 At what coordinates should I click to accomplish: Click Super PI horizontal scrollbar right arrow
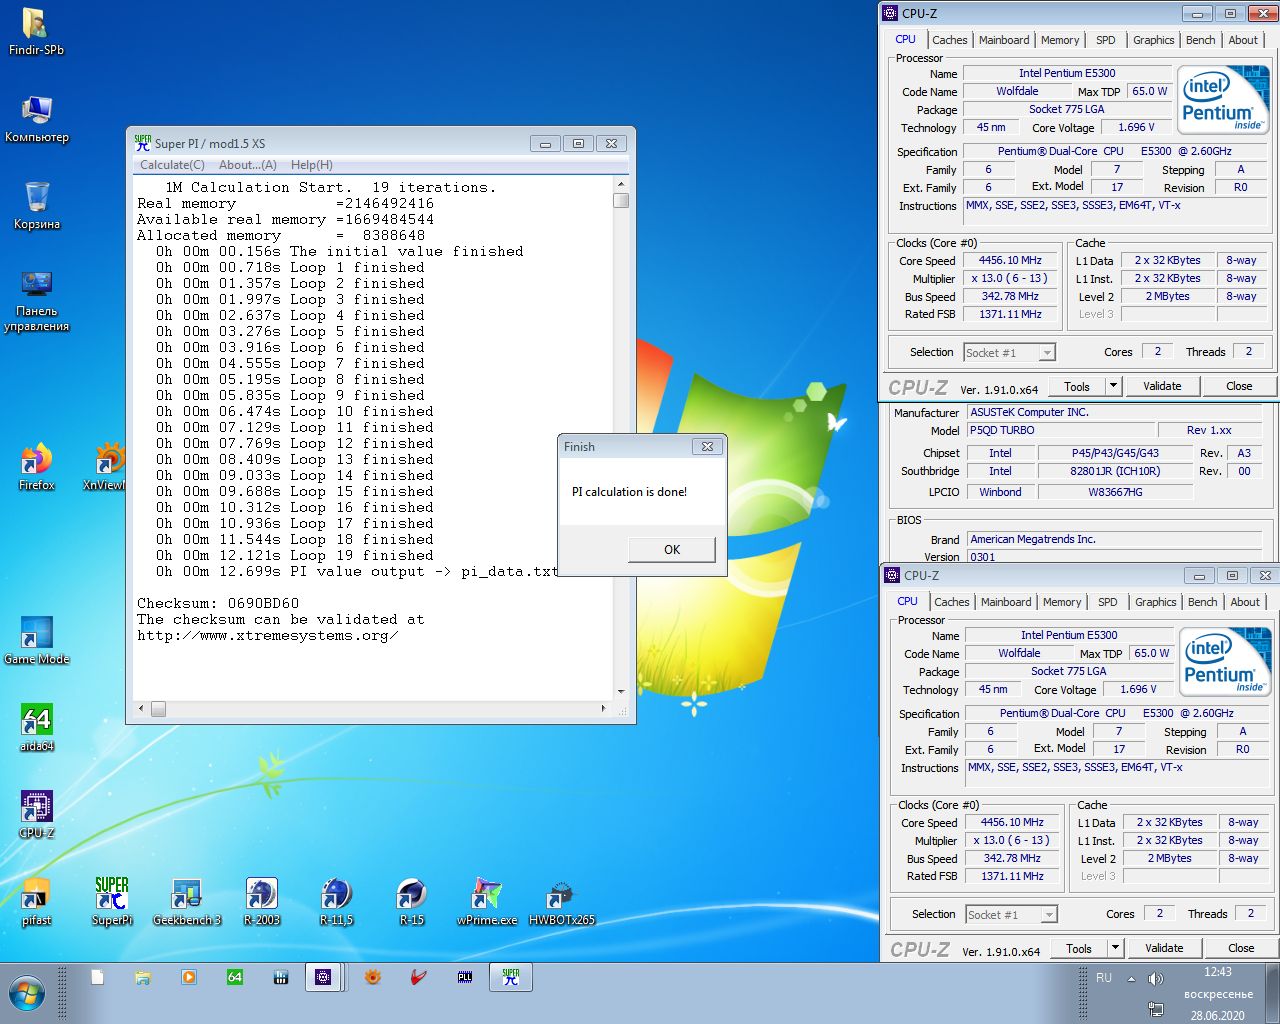tap(603, 708)
